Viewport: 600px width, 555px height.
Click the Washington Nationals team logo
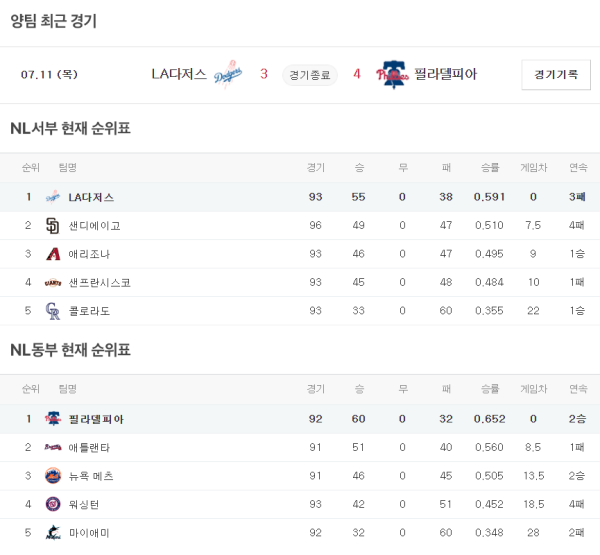click(53, 504)
